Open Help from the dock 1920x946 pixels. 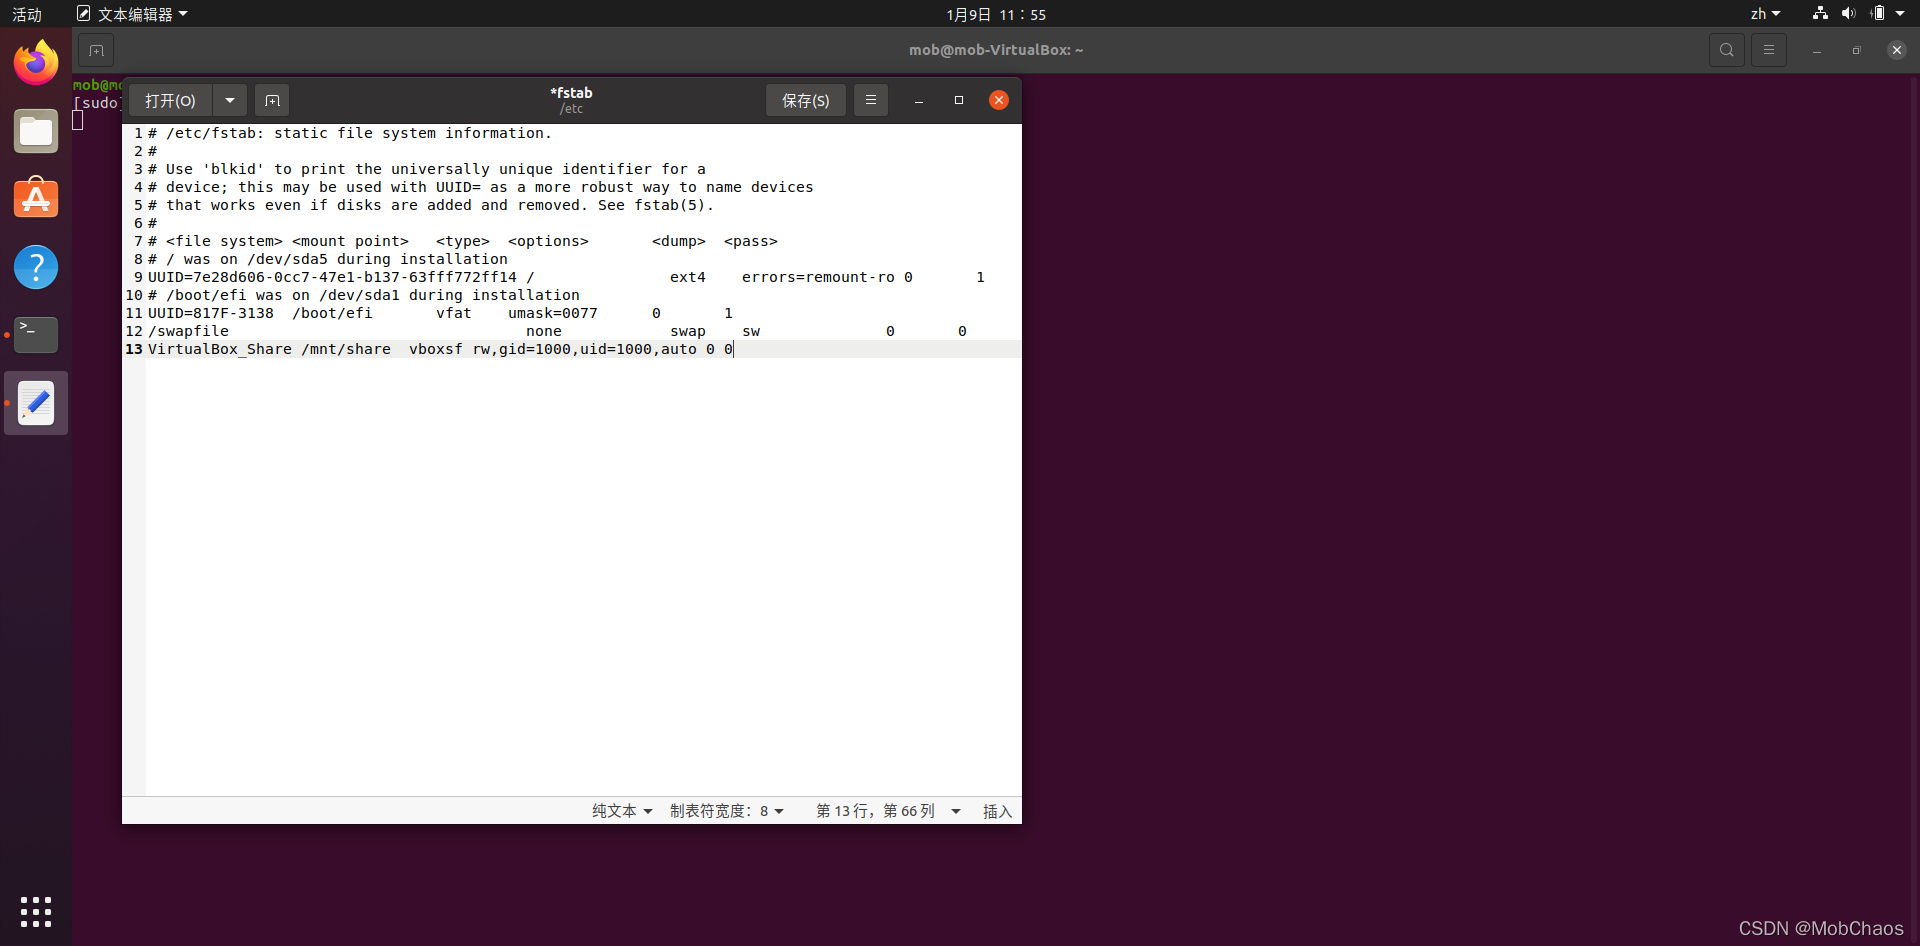36,267
